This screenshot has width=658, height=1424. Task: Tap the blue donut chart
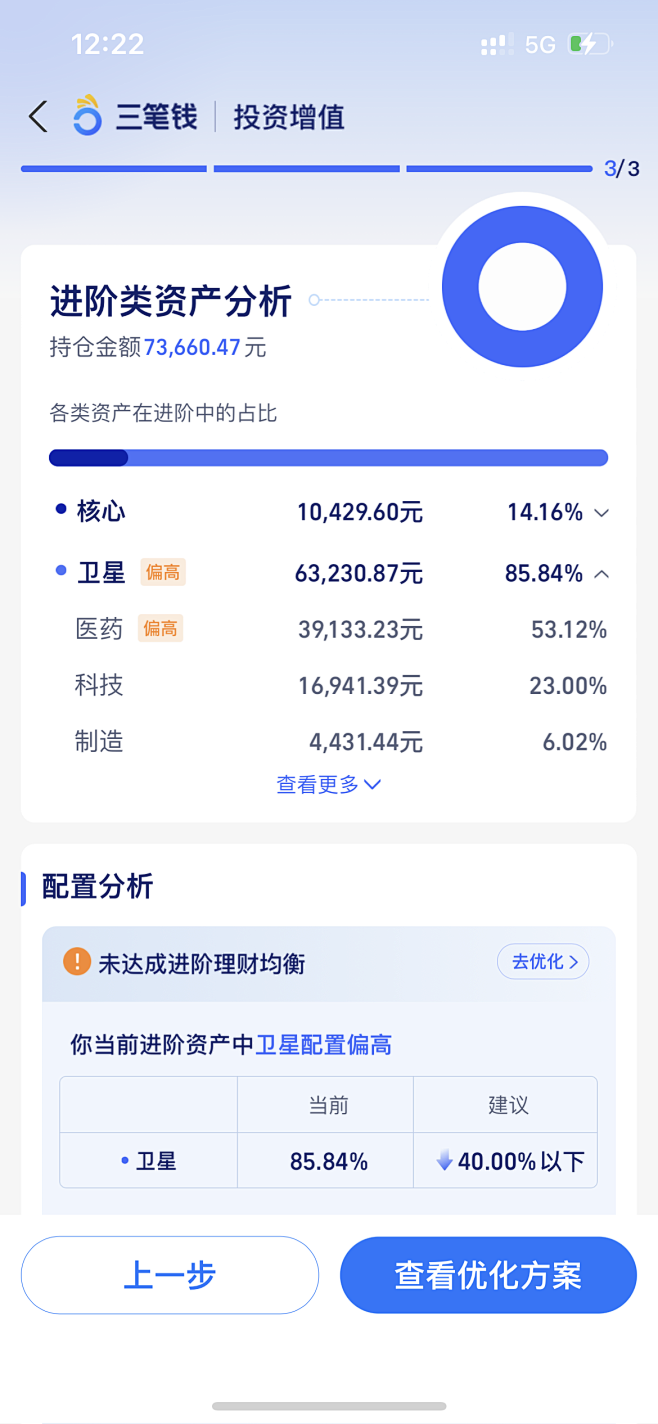click(522, 286)
